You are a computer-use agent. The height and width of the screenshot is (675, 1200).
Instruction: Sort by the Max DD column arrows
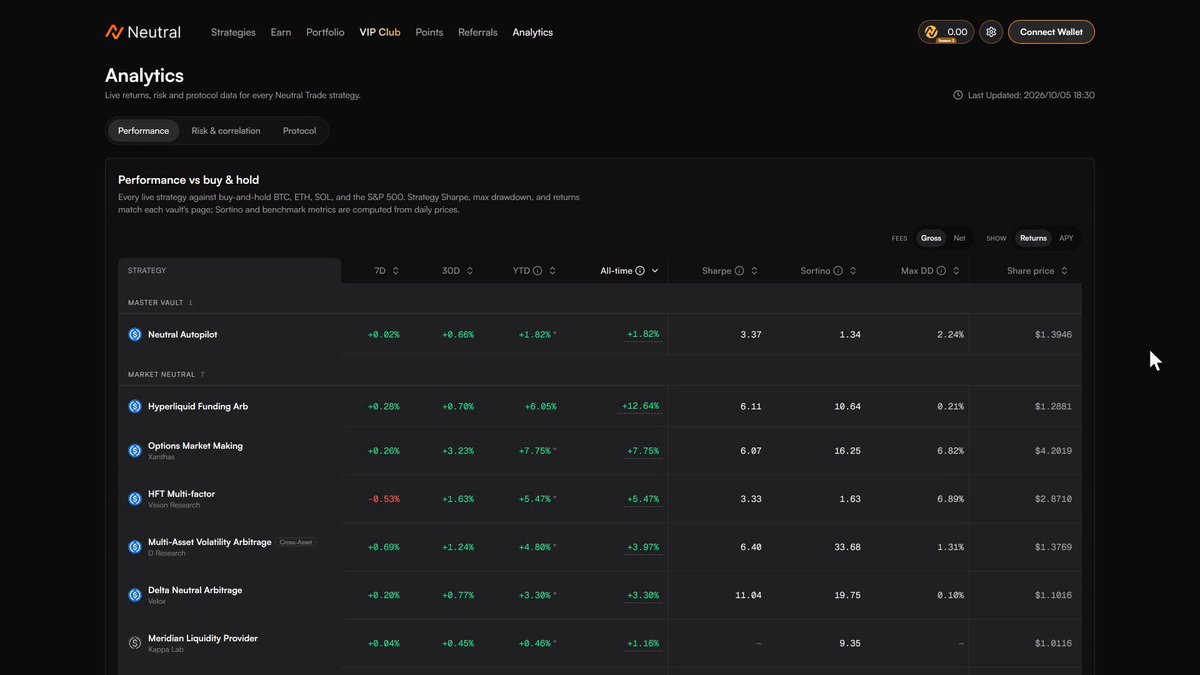coord(957,271)
